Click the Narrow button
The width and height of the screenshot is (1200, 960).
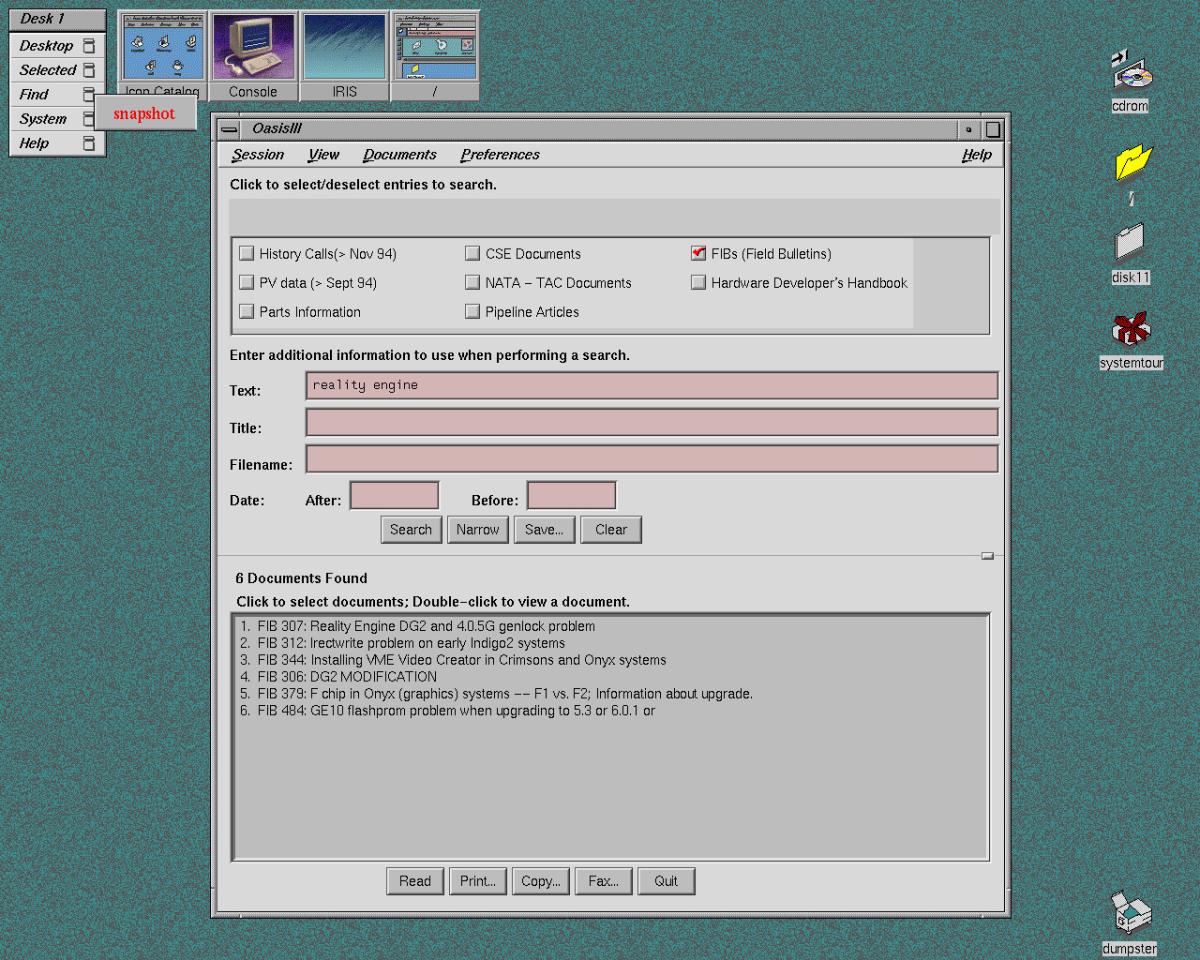[478, 530]
